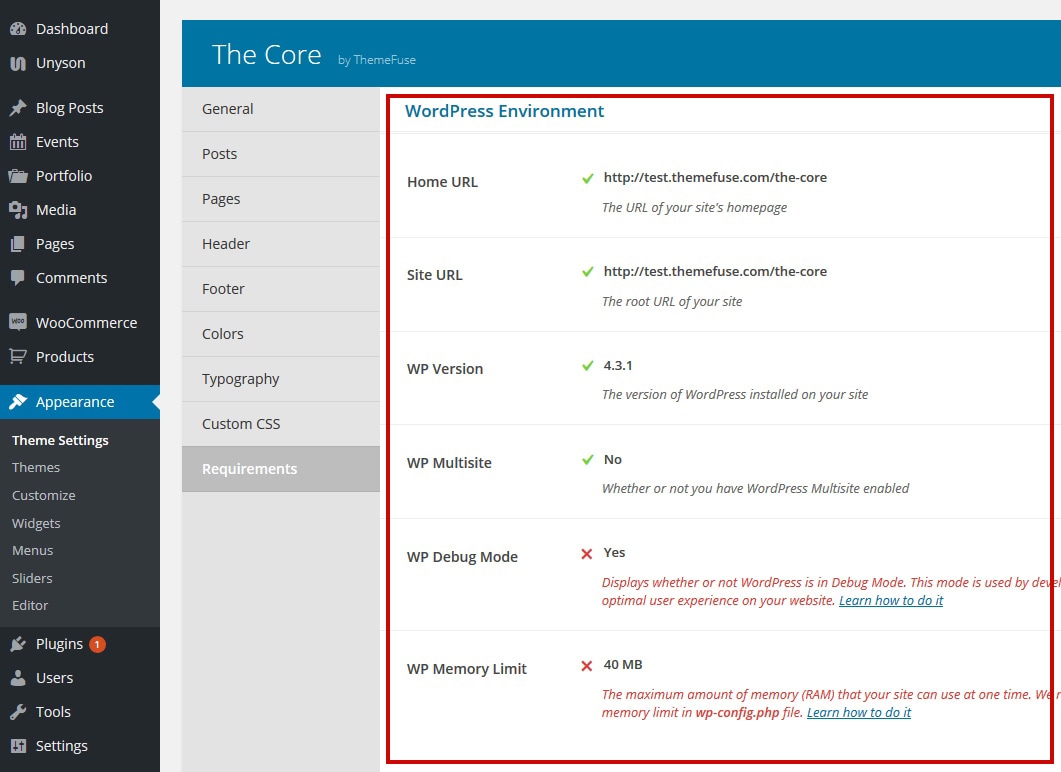Switch to the Custom CSS tab
This screenshot has width=1061, height=772.
[x=281, y=424]
